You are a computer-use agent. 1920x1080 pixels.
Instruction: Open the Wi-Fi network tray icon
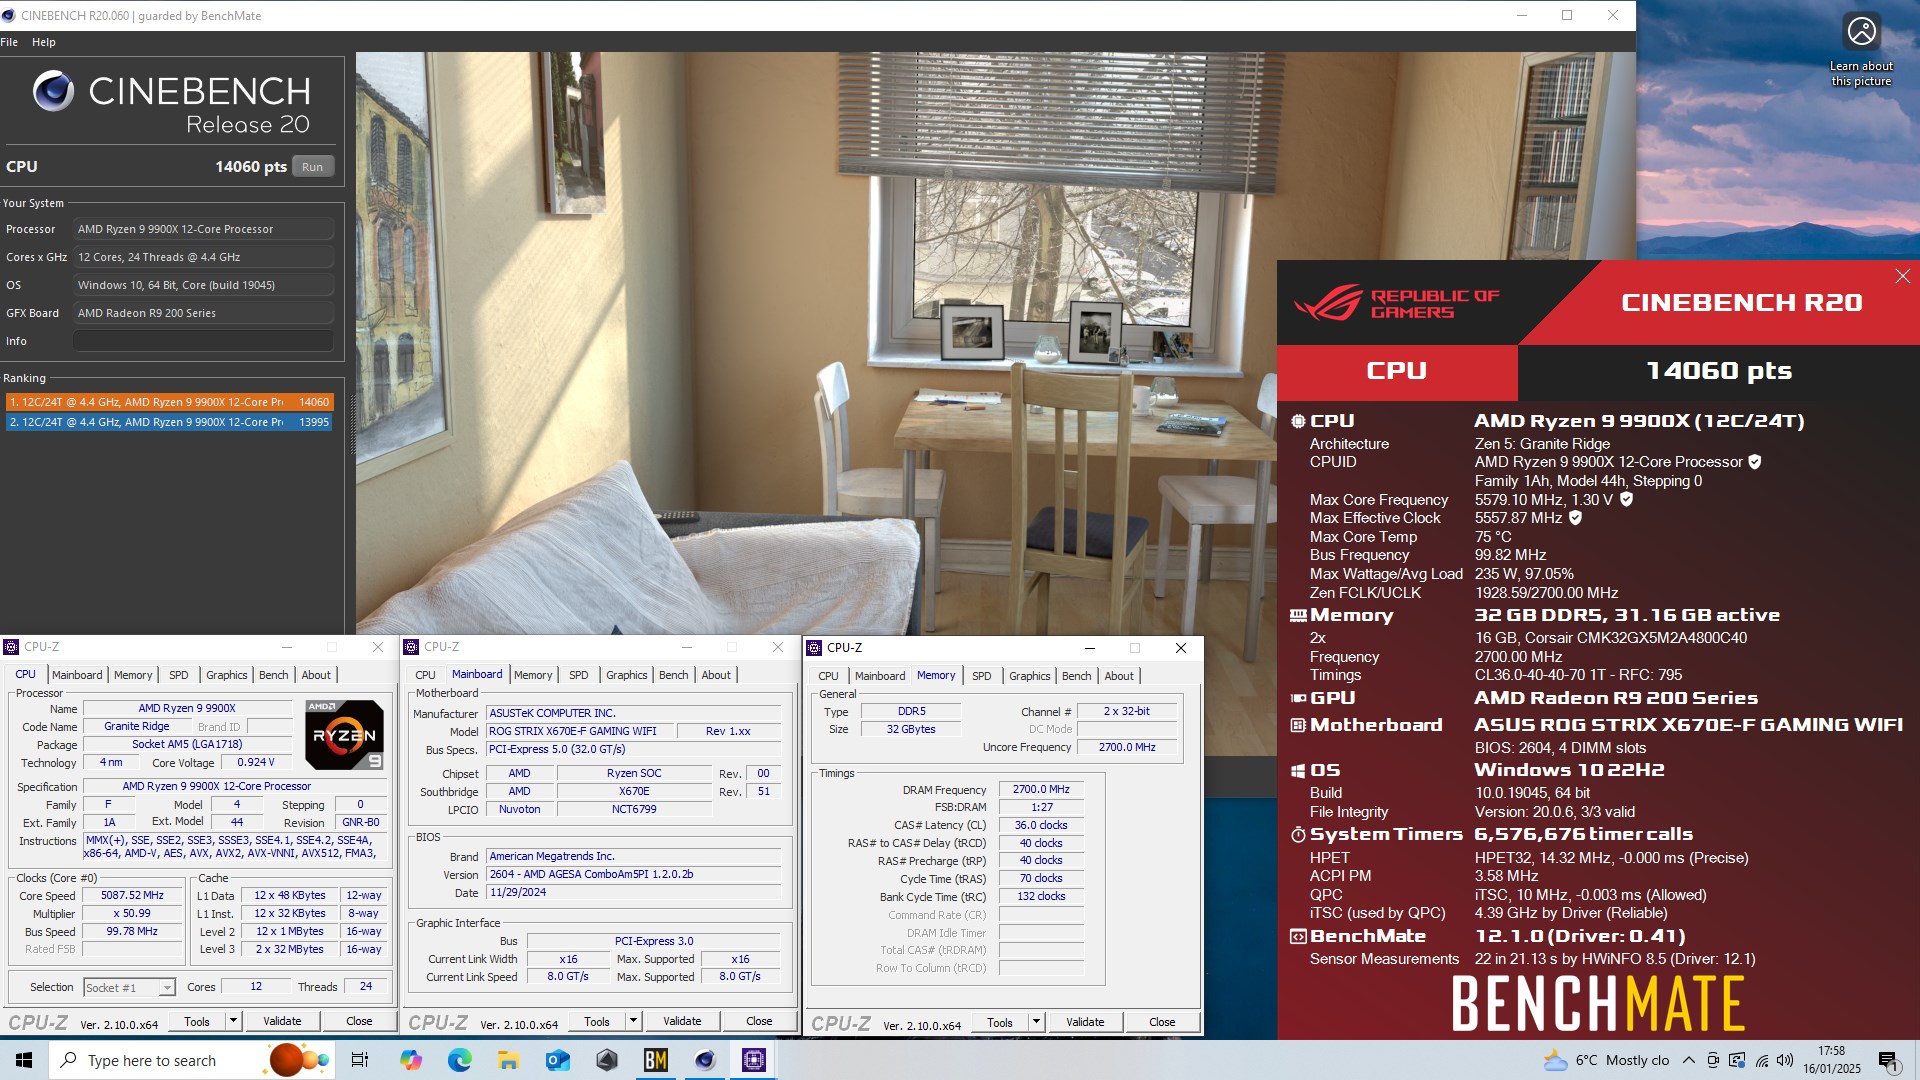tap(1762, 1060)
